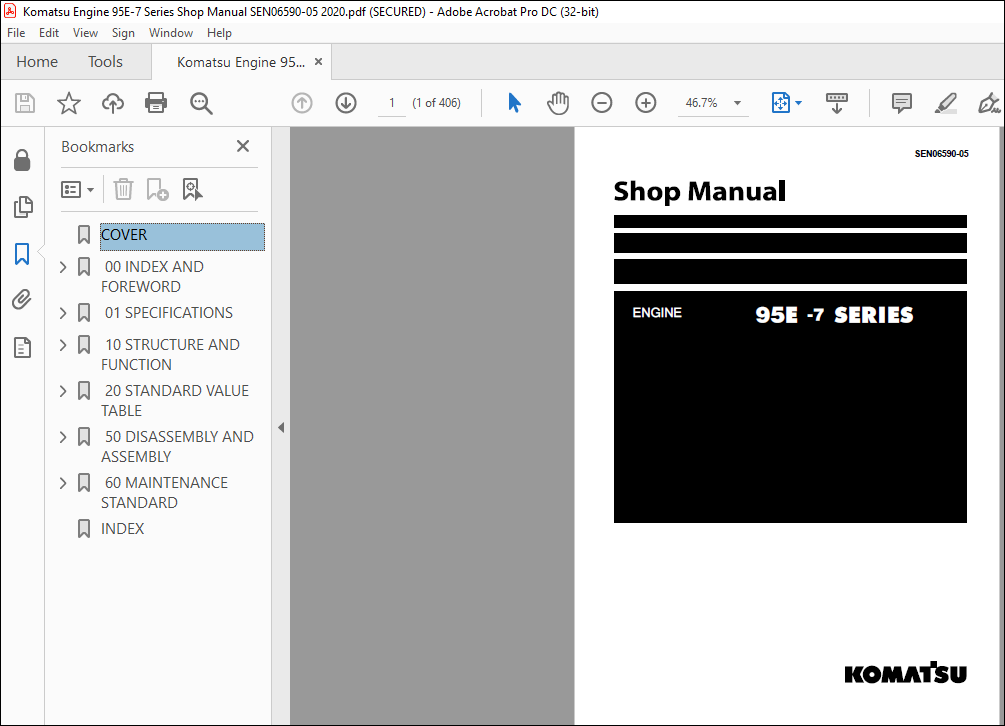Expand 50 DISASSEMBLY AND ASSEMBLY bookmark
The width and height of the screenshot is (1005, 726).
pyautogui.click(x=63, y=438)
